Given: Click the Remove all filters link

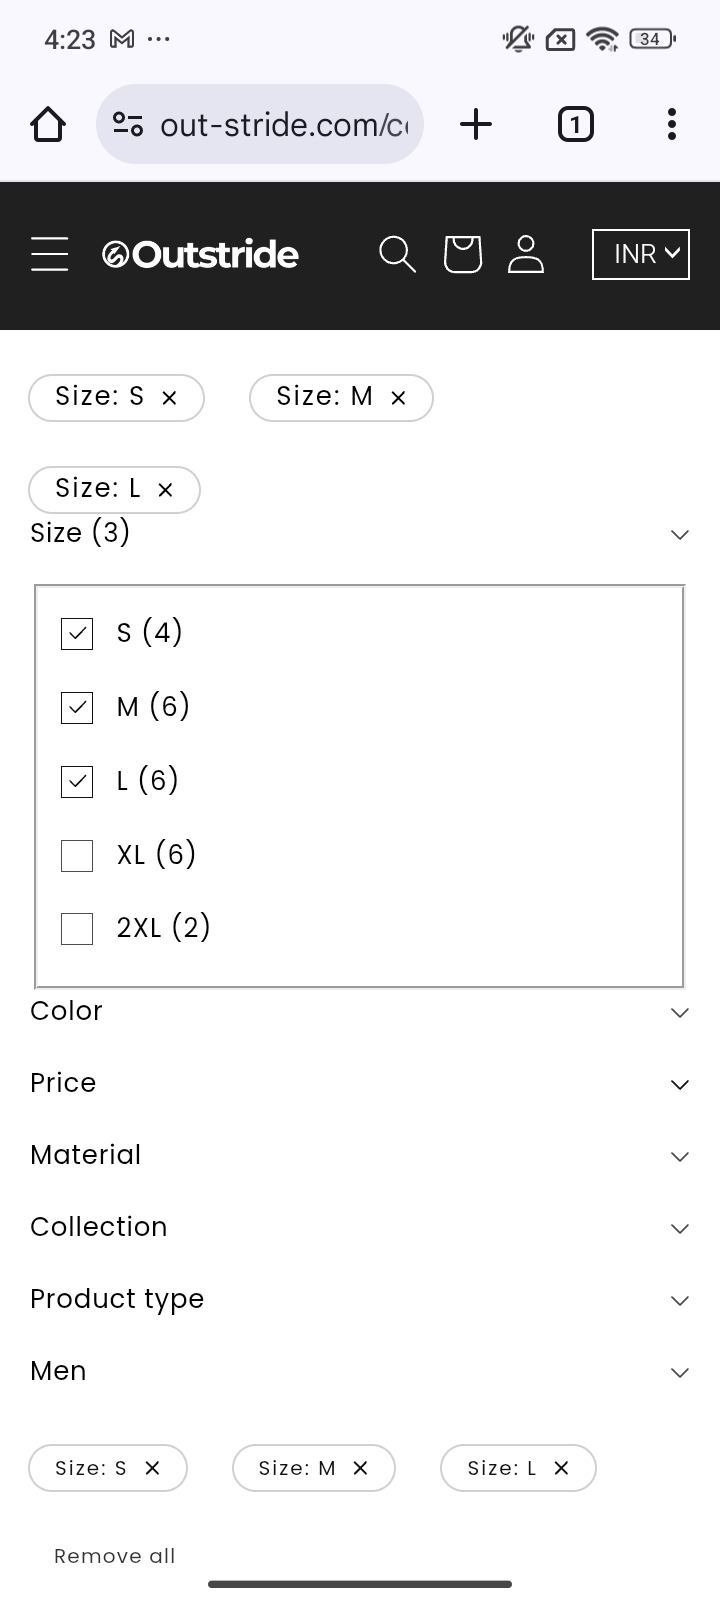Looking at the screenshot, I should point(115,1556).
